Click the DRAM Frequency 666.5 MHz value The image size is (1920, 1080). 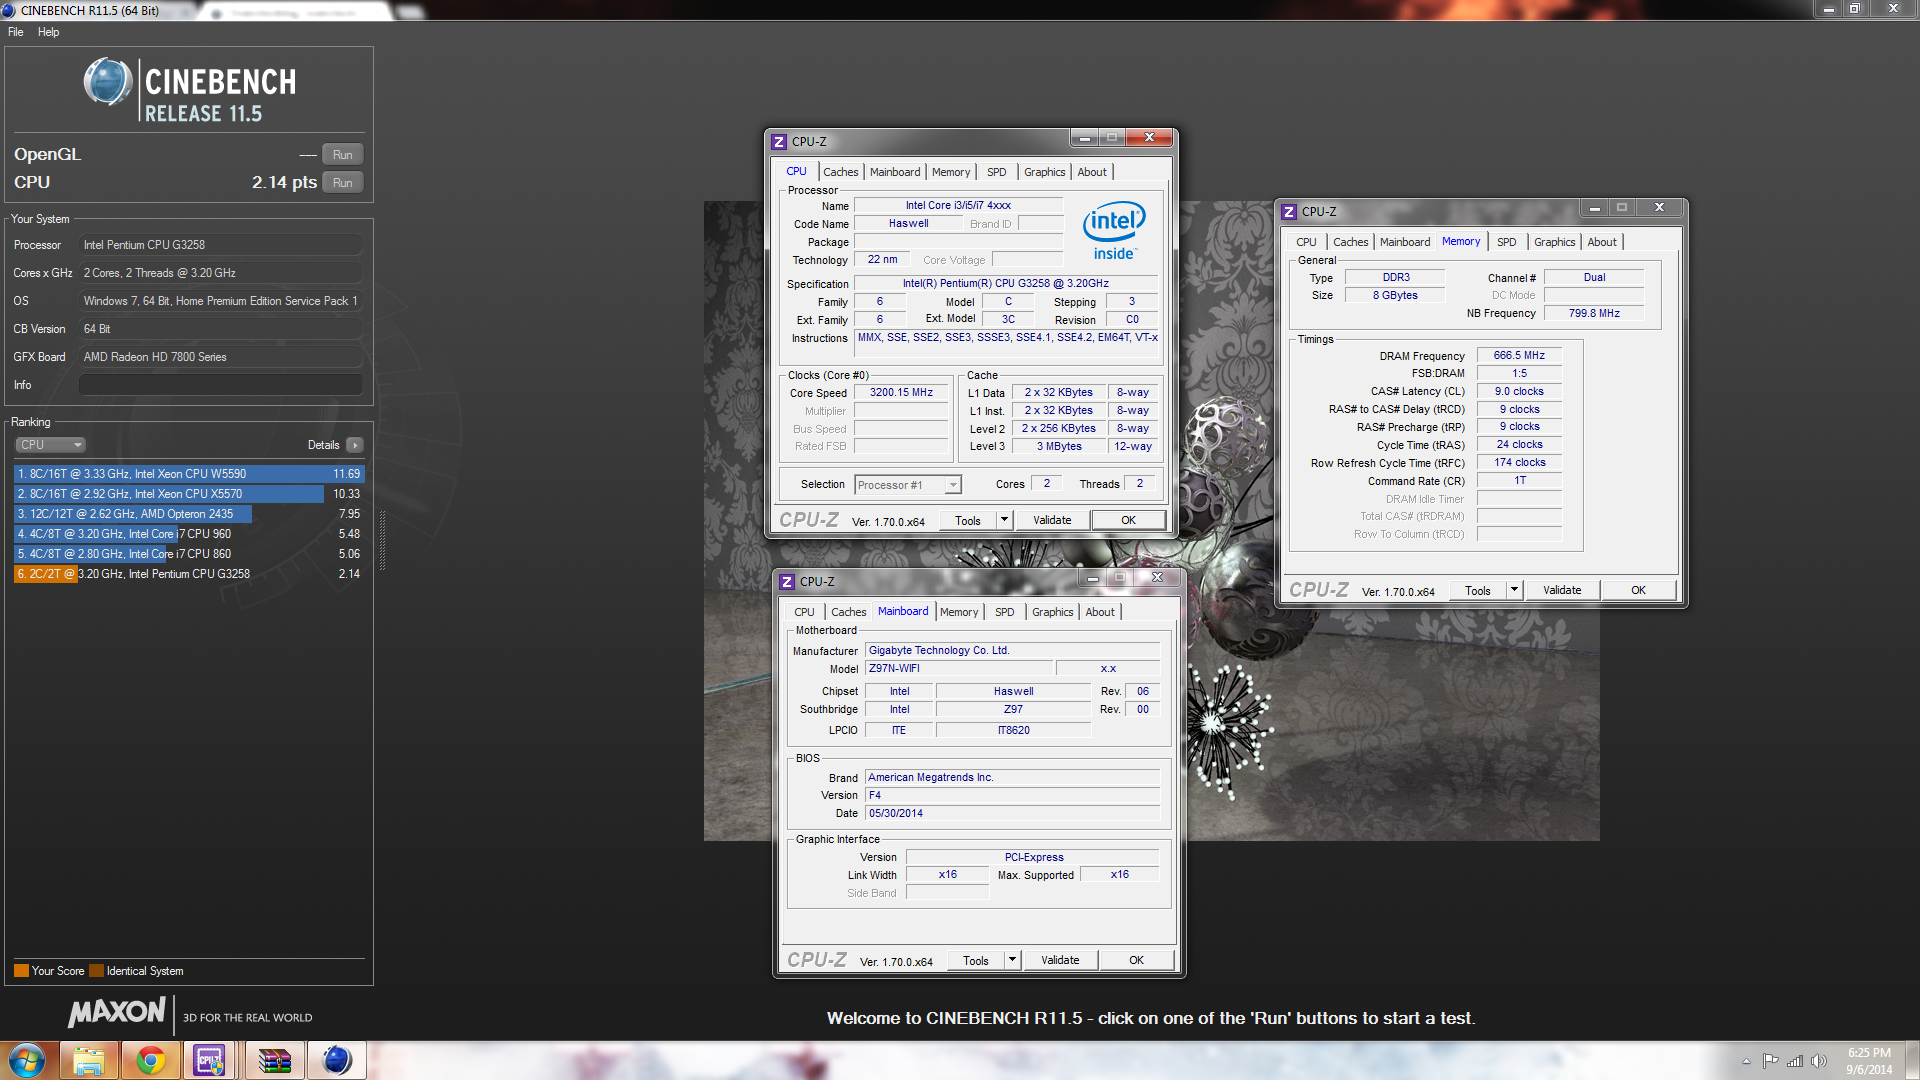pyautogui.click(x=1519, y=356)
